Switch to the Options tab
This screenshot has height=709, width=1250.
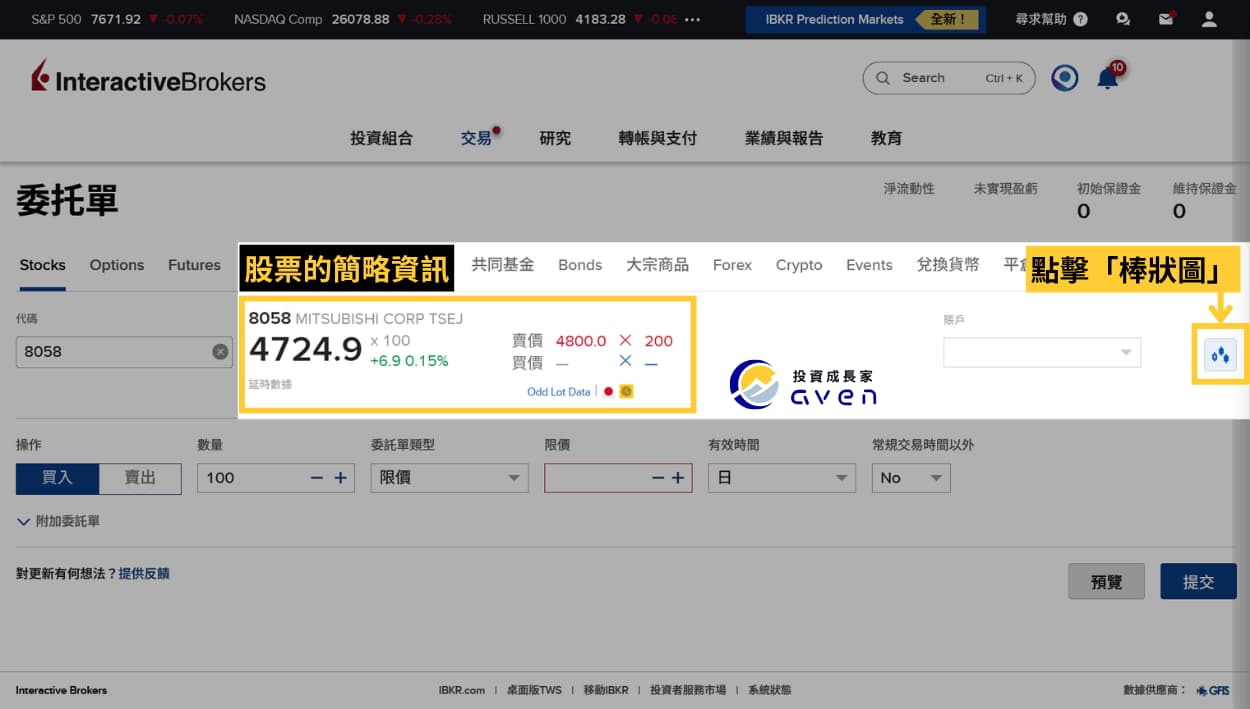117,265
